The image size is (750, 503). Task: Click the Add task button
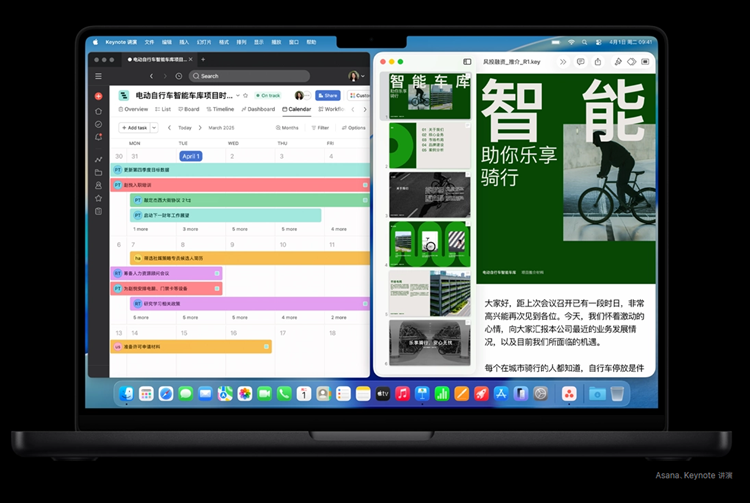(134, 128)
